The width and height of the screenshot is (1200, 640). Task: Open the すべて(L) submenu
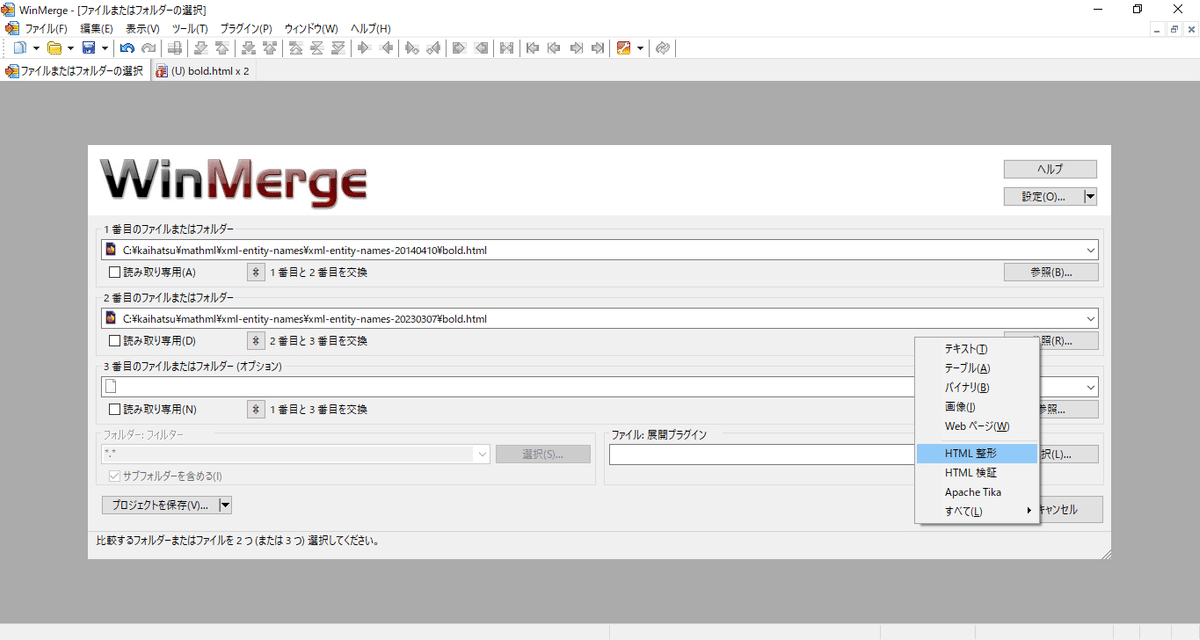tap(977, 511)
